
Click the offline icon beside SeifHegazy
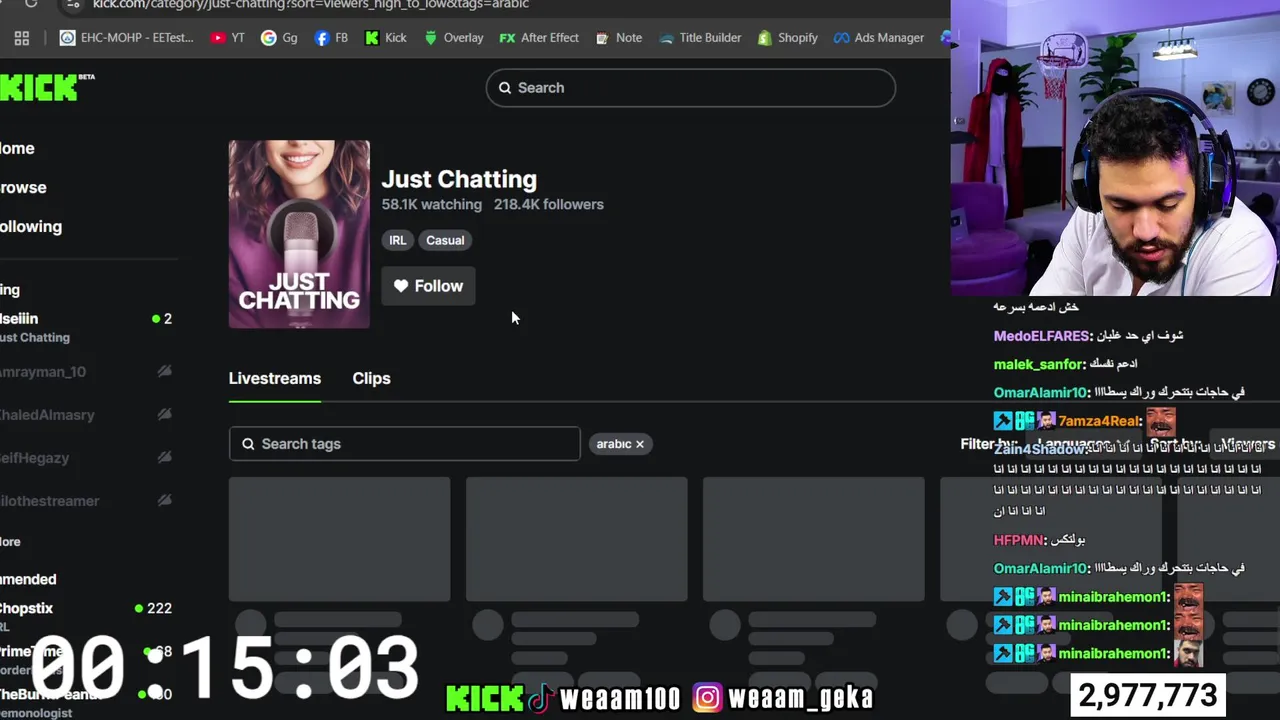click(x=165, y=458)
